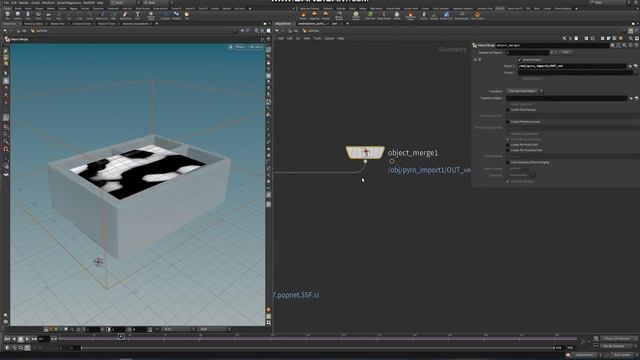Image resolution: width=640 pixels, height=360 pixels.
Task: Open the parameter panel gear menu
Action: coord(612,45)
